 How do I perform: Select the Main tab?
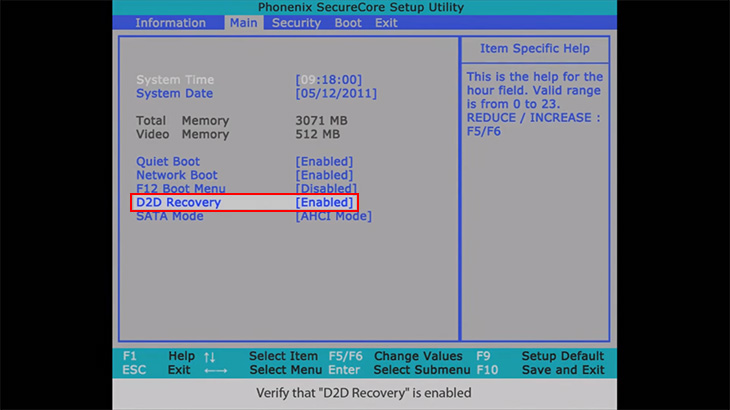pyautogui.click(x=243, y=23)
